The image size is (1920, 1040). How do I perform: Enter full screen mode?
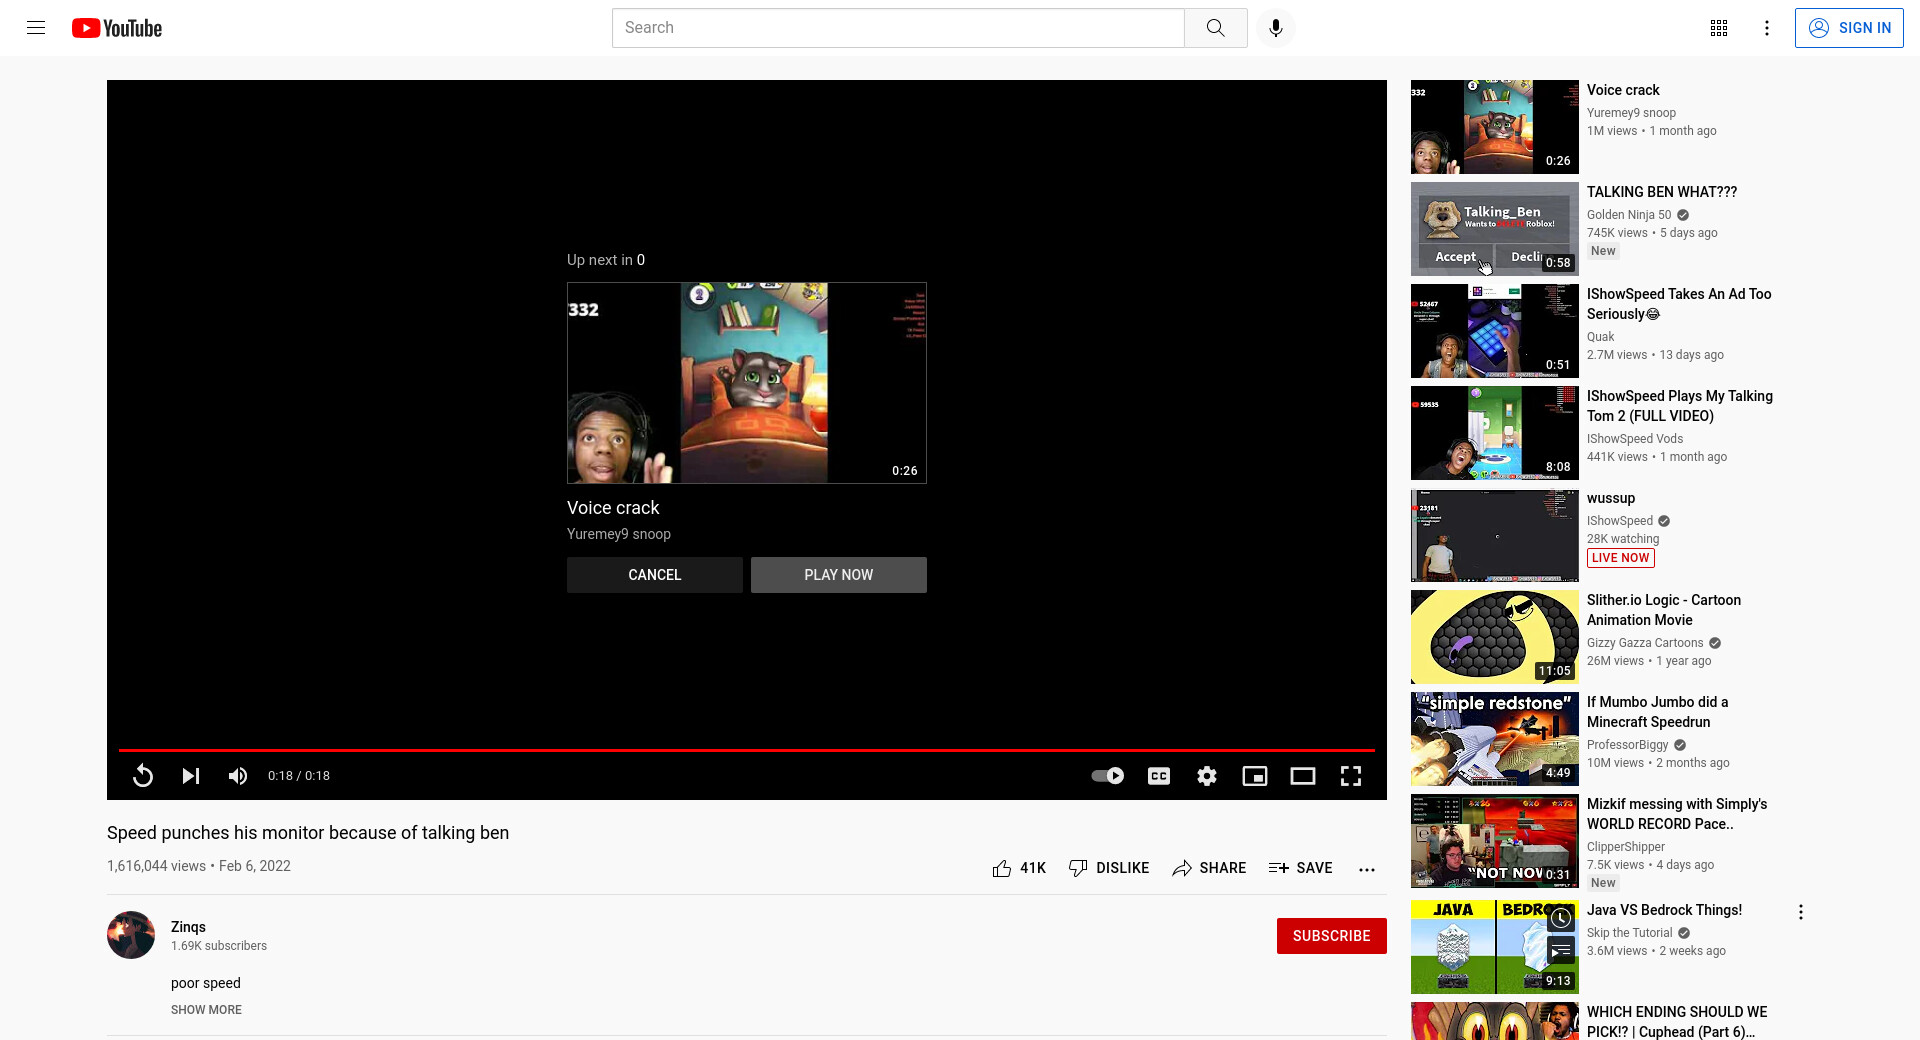click(x=1351, y=776)
